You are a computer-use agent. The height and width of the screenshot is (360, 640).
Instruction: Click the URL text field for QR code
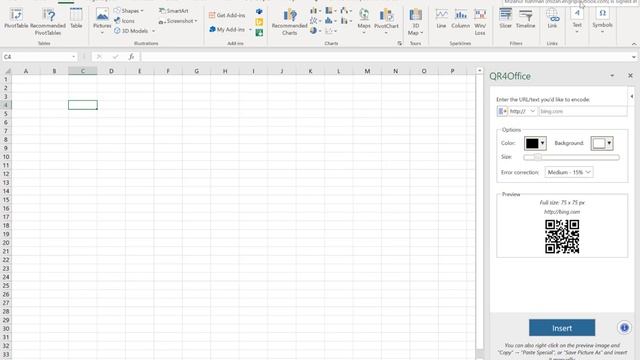[x=583, y=111]
